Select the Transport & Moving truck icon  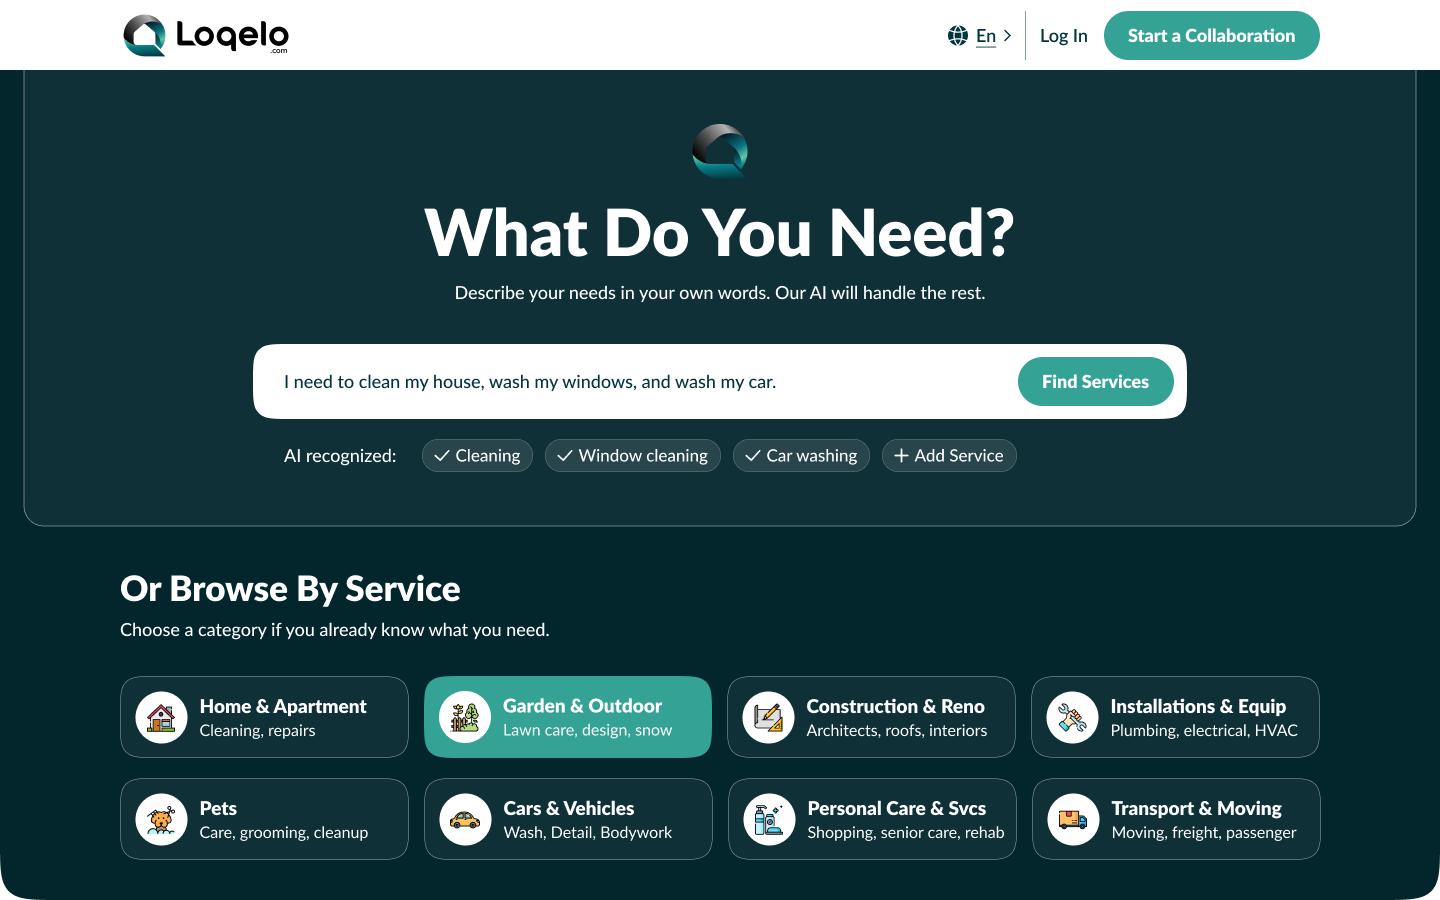[1073, 820]
